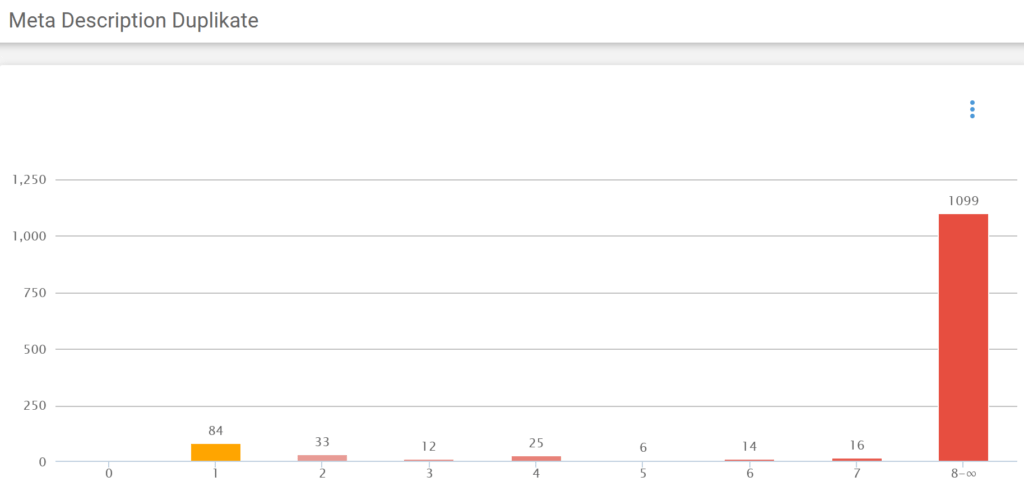Click the bar for 4 duplicates
1024x500 pixels.
(536, 458)
